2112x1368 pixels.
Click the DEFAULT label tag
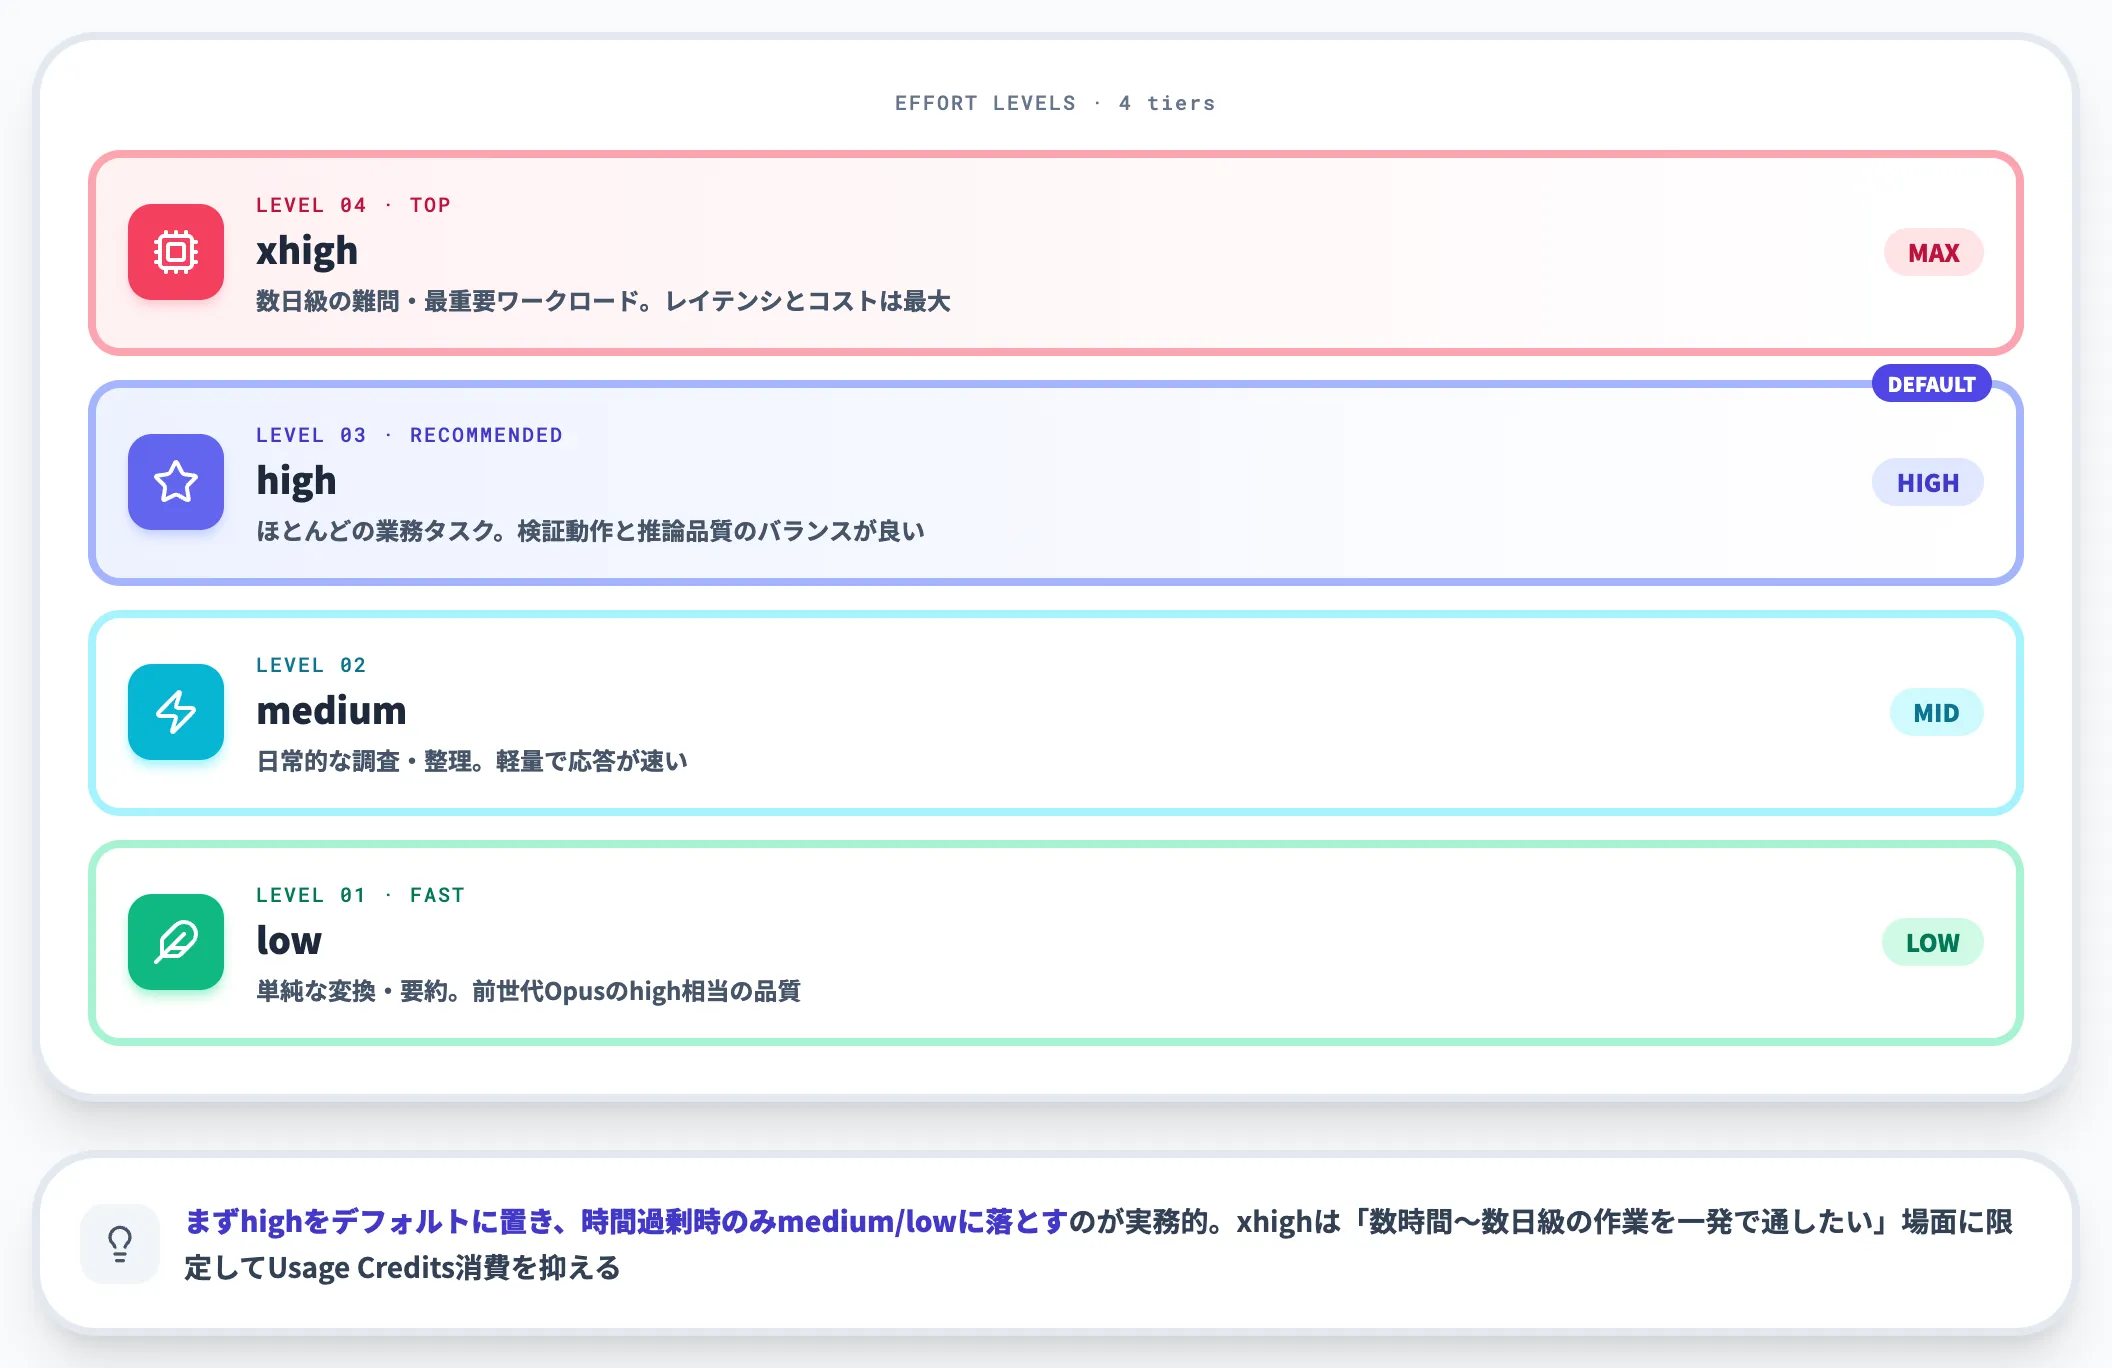[x=1931, y=384]
